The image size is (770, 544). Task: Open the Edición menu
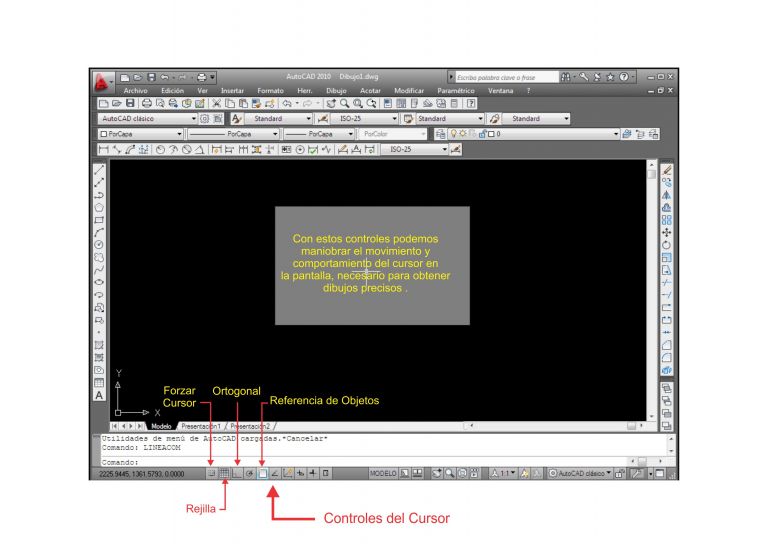[x=172, y=91]
